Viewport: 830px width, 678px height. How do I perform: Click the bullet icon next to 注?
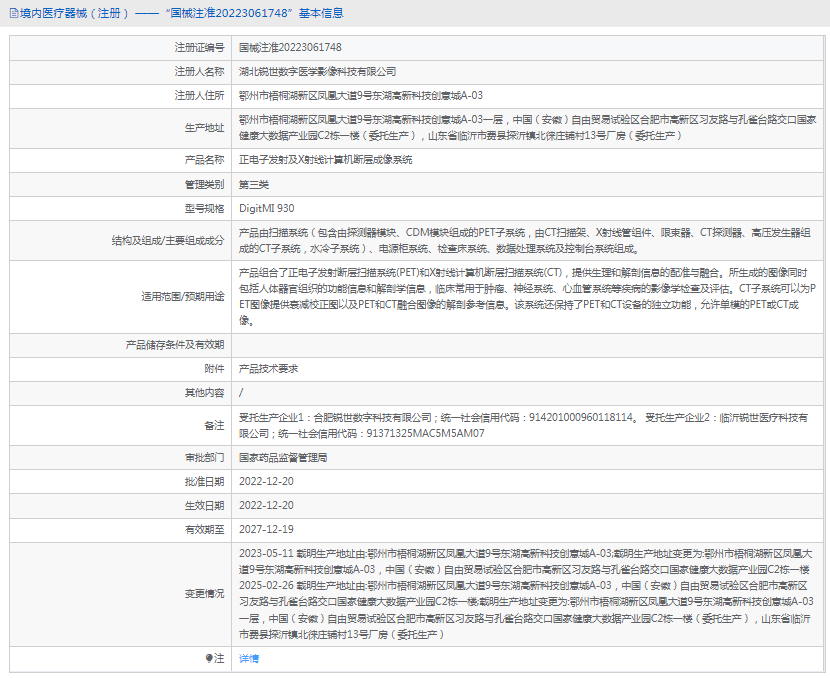coord(209,658)
